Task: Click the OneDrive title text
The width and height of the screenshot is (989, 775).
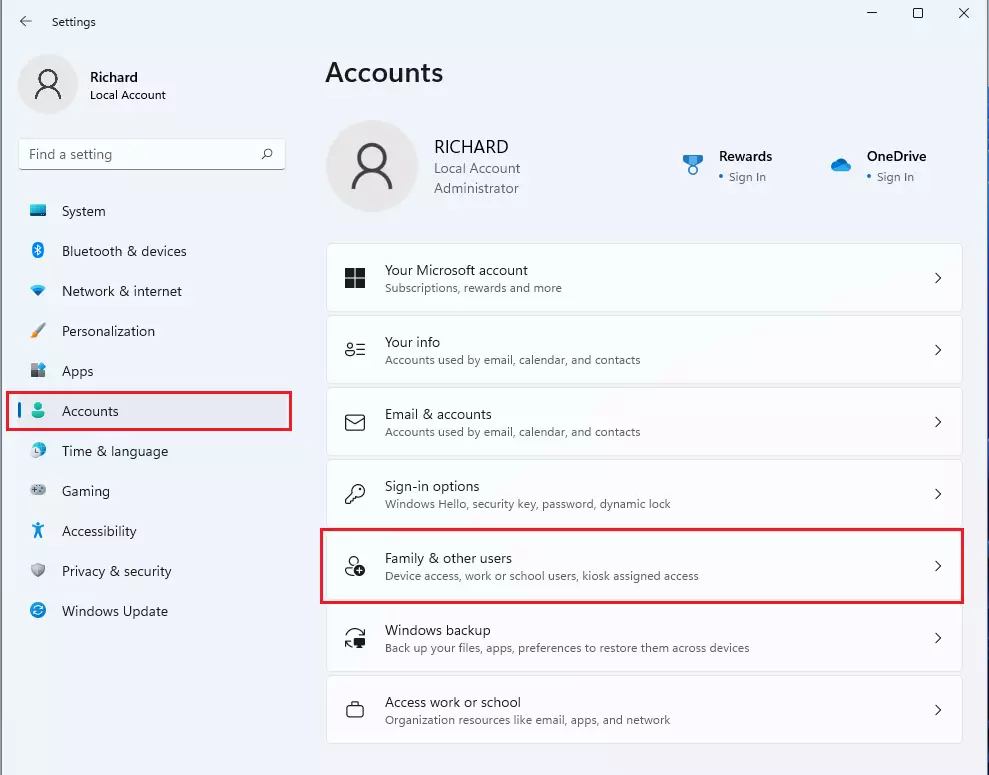Action: (896, 156)
